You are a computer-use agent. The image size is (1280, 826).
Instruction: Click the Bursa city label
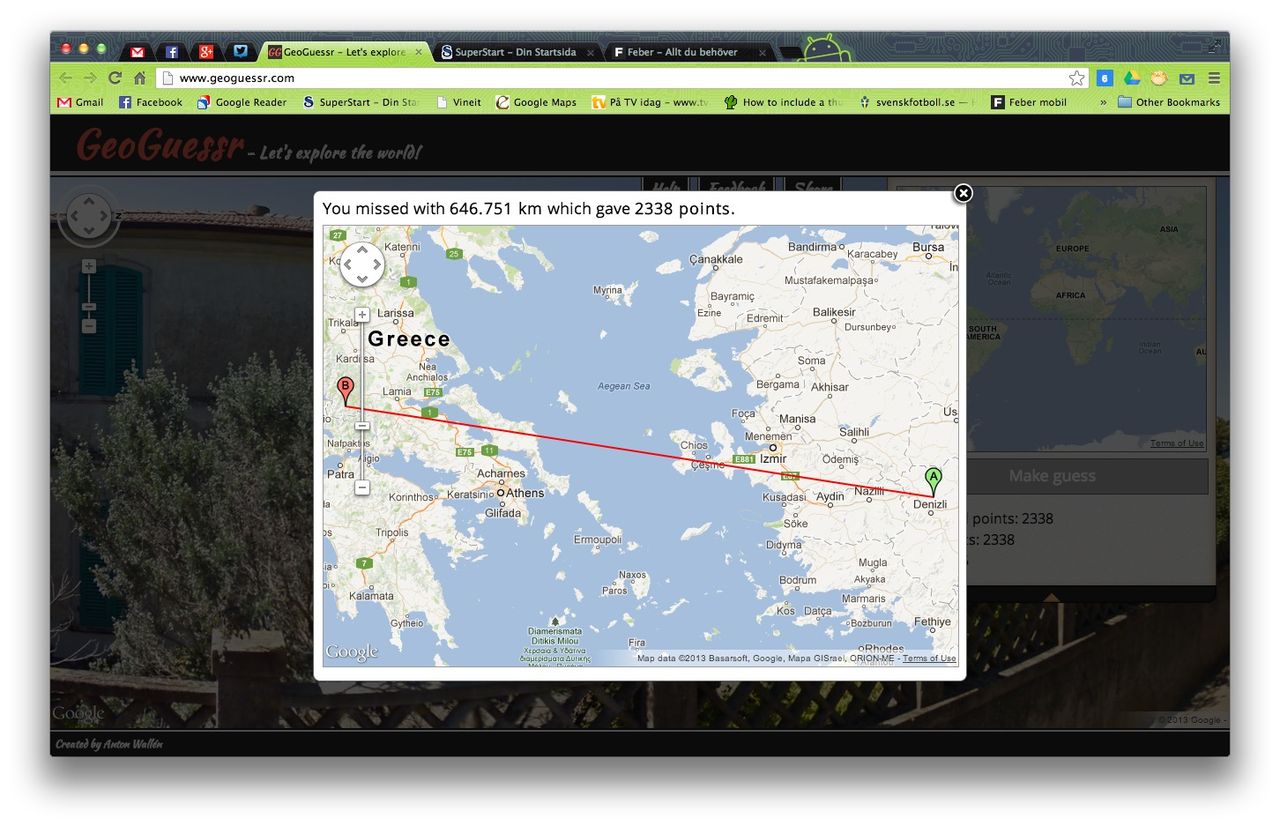[x=928, y=247]
